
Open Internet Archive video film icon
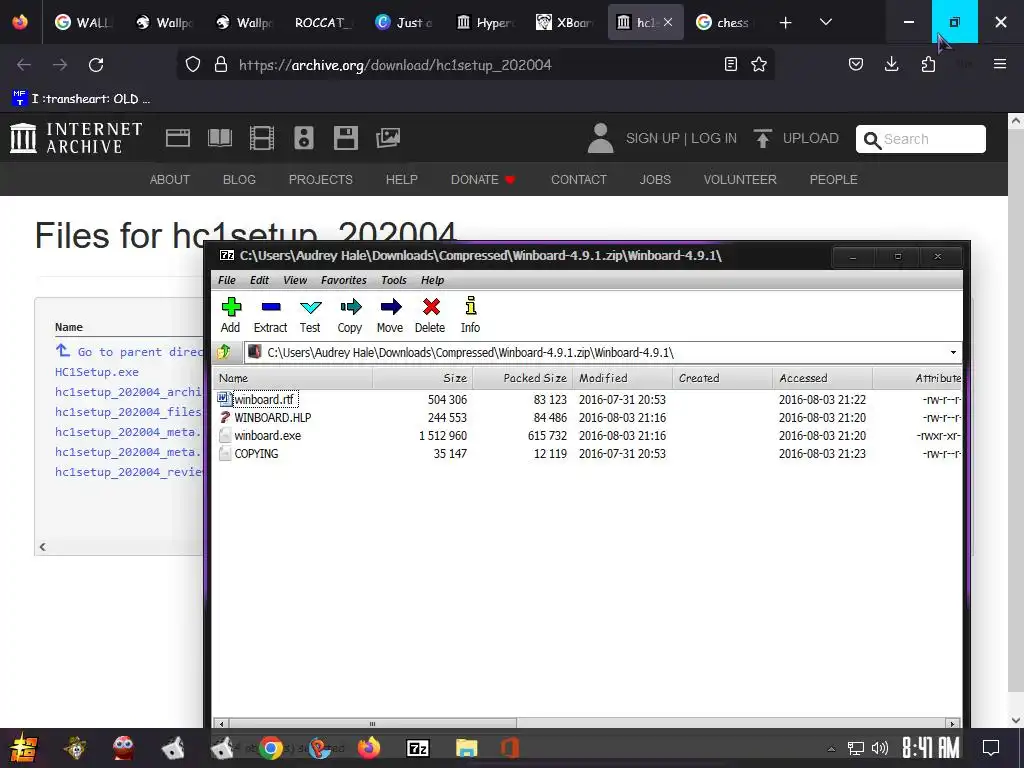(x=262, y=138)
